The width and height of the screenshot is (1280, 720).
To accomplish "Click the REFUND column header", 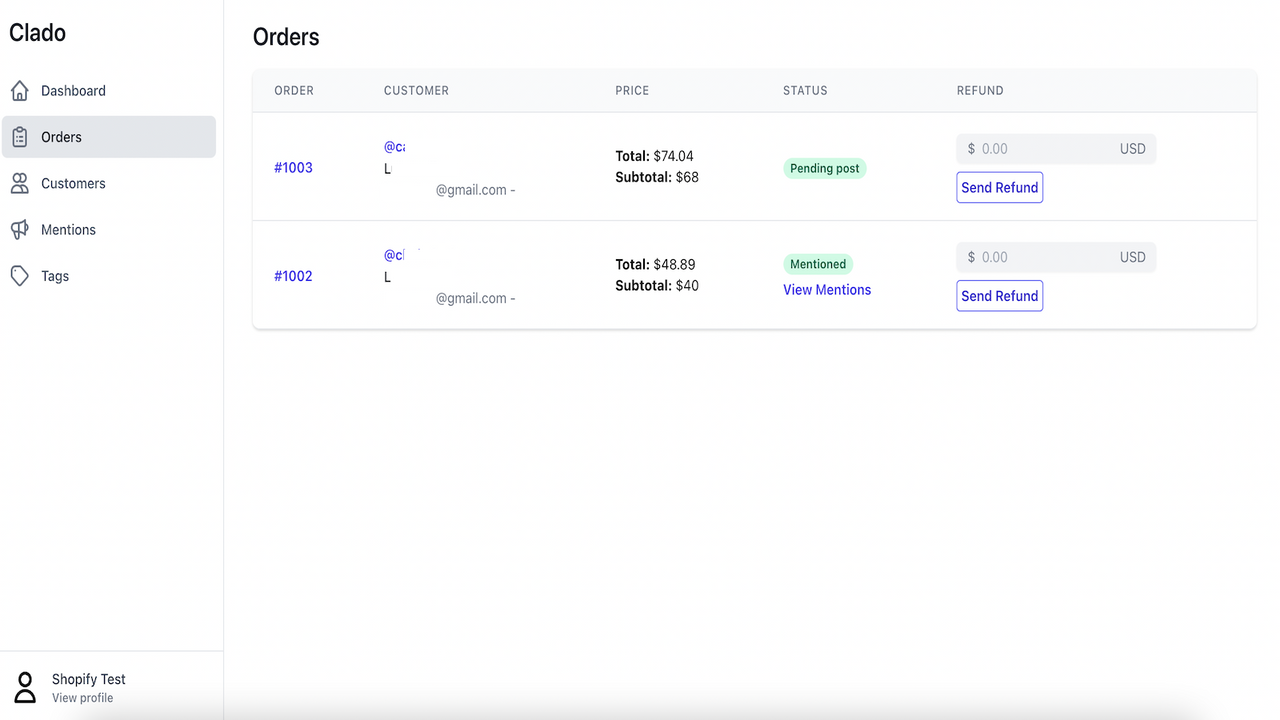I will tap(980, 91).
